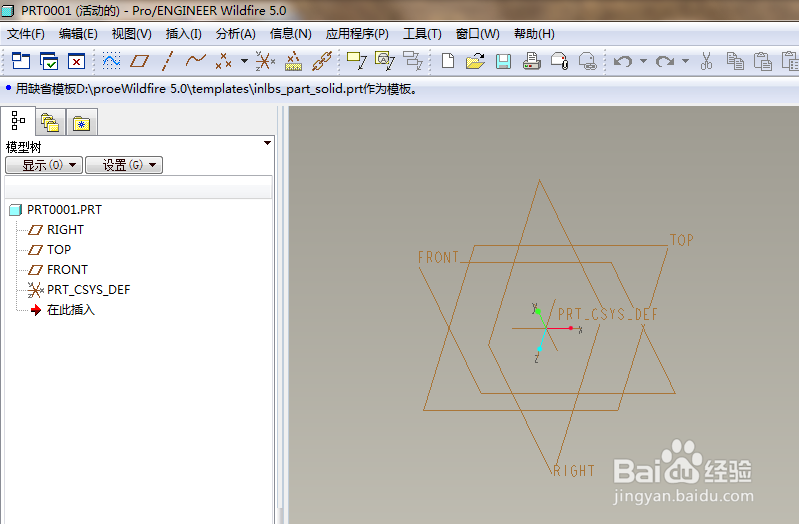Open the 窗口(W) menu
Image resolution: width=799 pixels, height=524 pixels.
coord(477,34)
